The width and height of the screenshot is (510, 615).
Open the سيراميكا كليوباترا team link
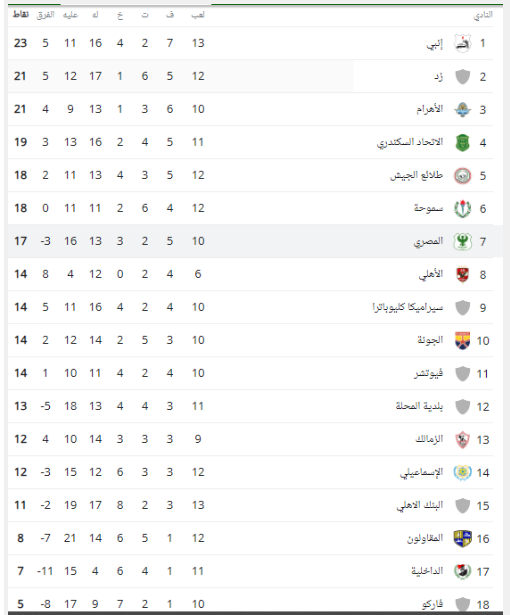[408, 307]
